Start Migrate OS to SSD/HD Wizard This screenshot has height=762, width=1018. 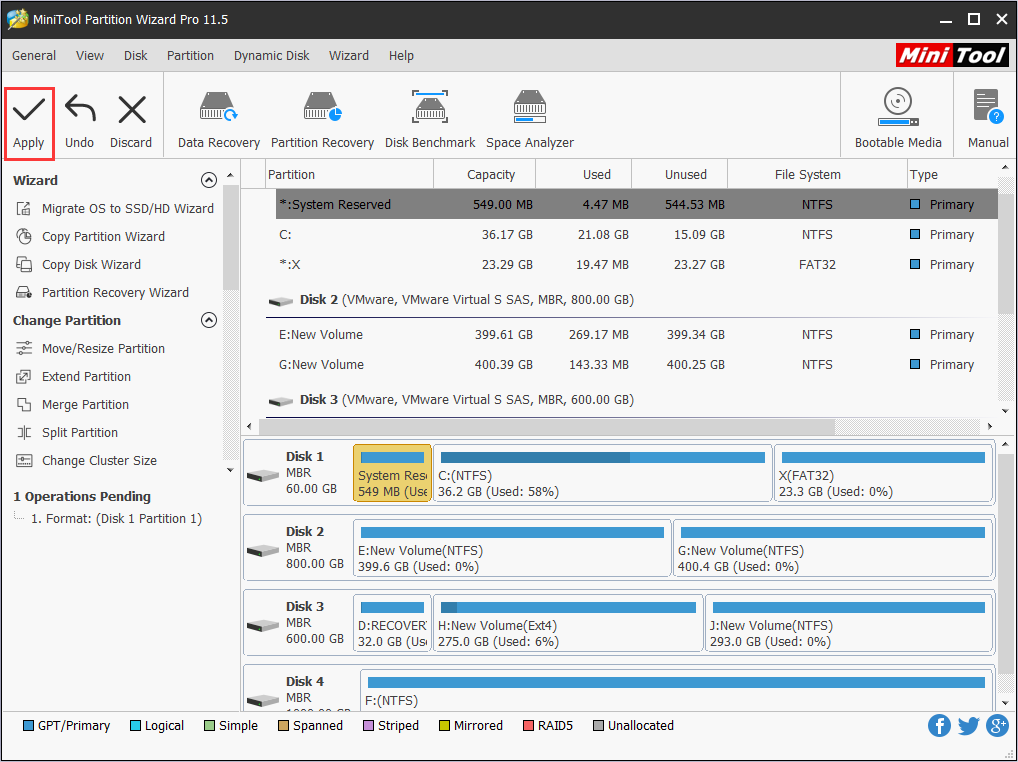click(114, 208)
